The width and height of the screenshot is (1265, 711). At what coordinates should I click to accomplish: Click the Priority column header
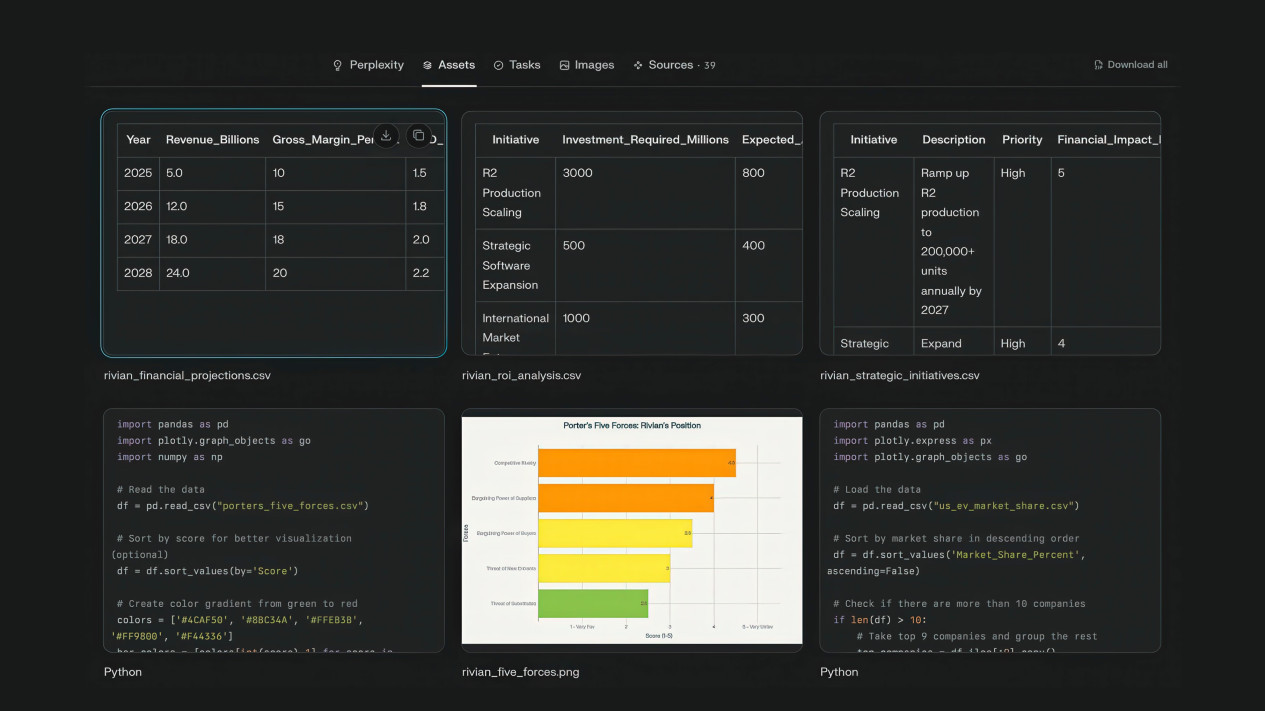tap(1022, 140)
